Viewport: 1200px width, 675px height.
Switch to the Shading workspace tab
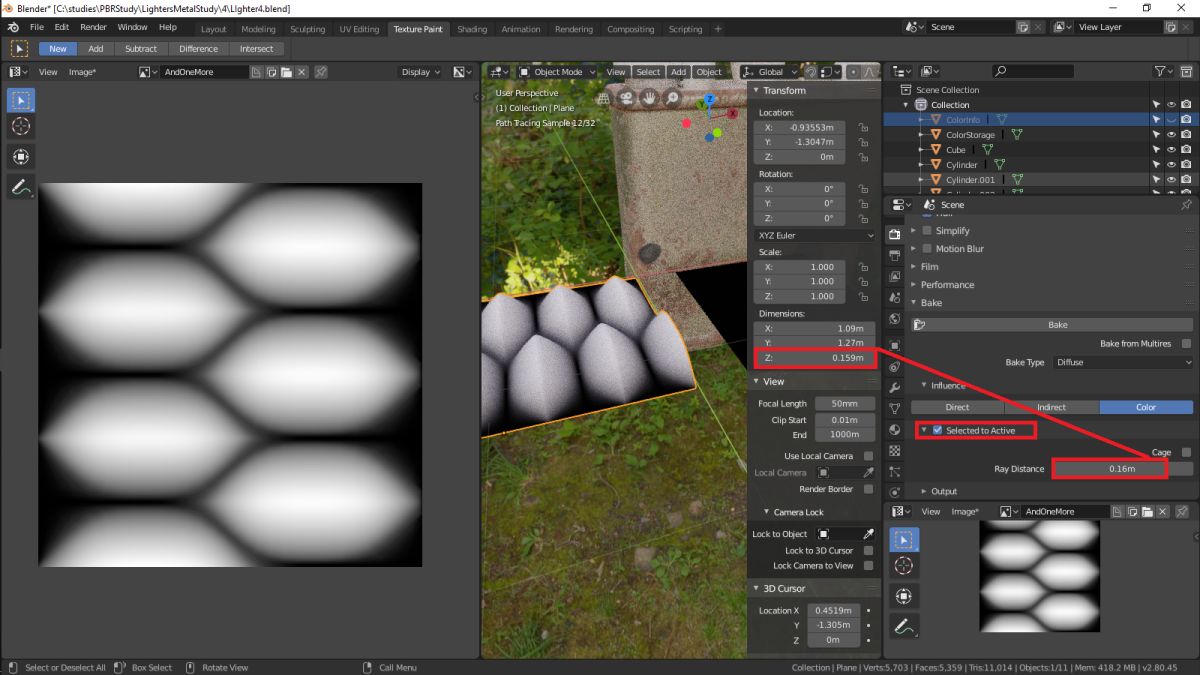pyautogui.click(x=472, y=29)
